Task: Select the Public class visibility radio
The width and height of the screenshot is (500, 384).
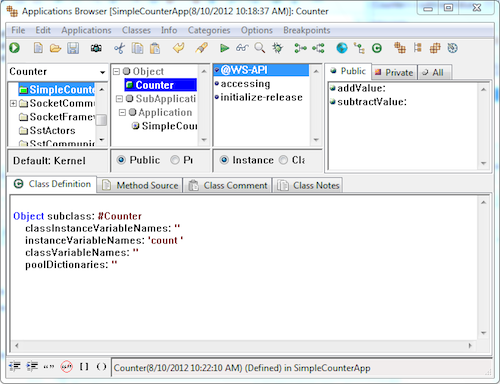Action: coord(121,160)
